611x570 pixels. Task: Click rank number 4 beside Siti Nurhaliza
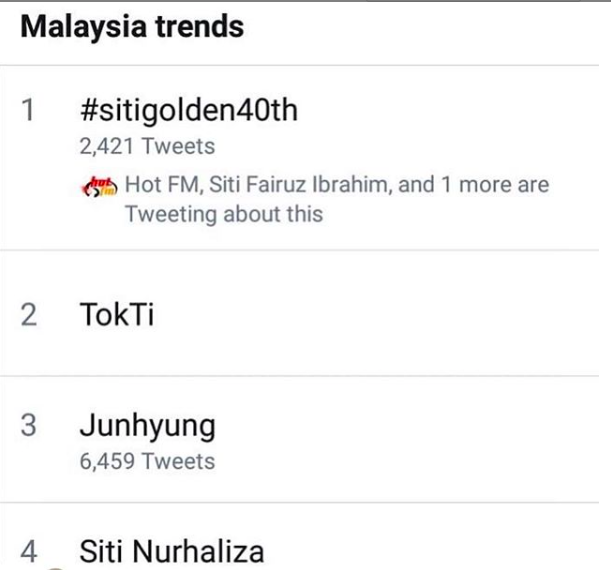pos(29,551)
